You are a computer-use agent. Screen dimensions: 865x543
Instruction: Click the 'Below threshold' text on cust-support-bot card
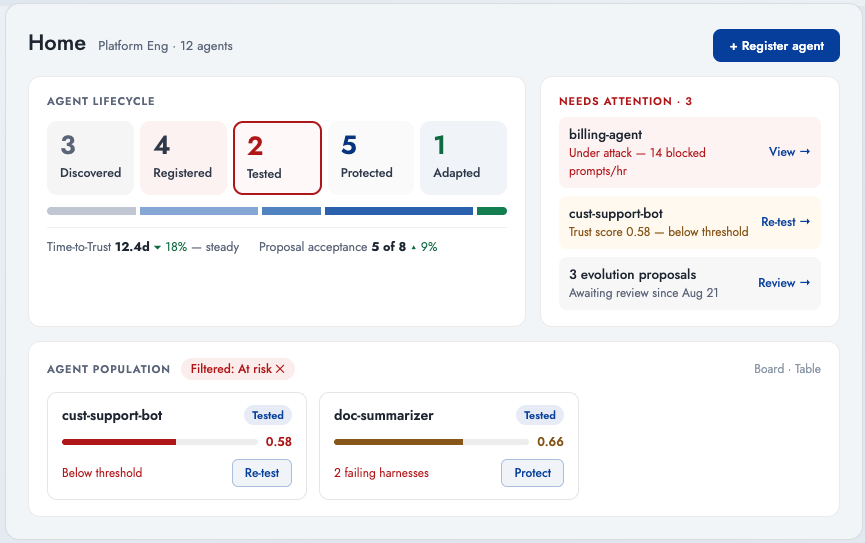click(102, 473)
